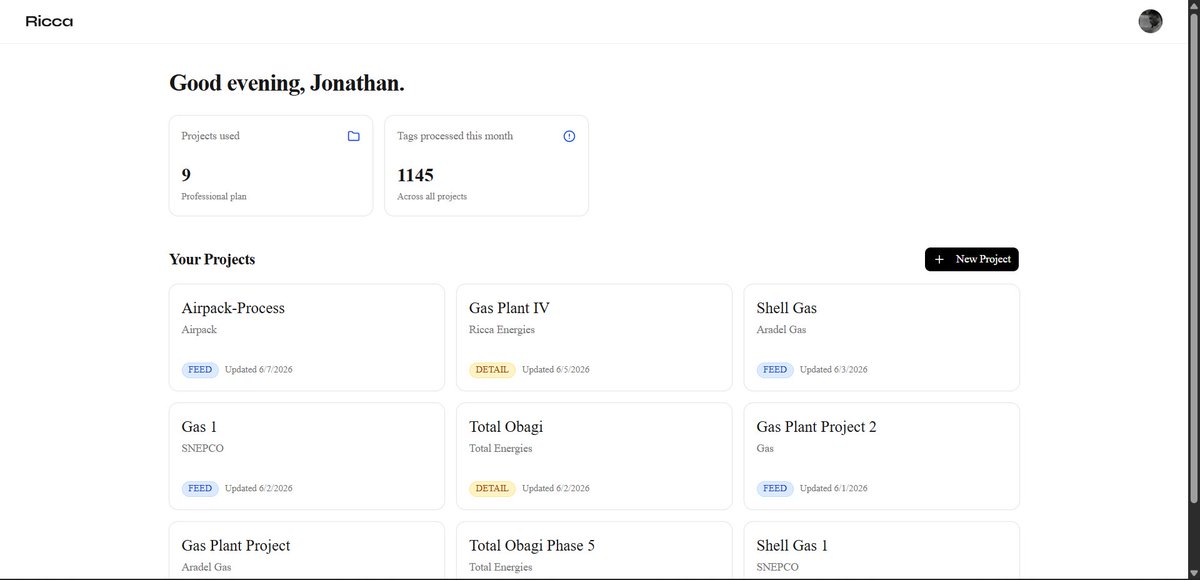Viewport: 1200px width, 580px height.
Task: Click FEED badge on Gas Plant Project 2 card
Action: pos(775,489)
